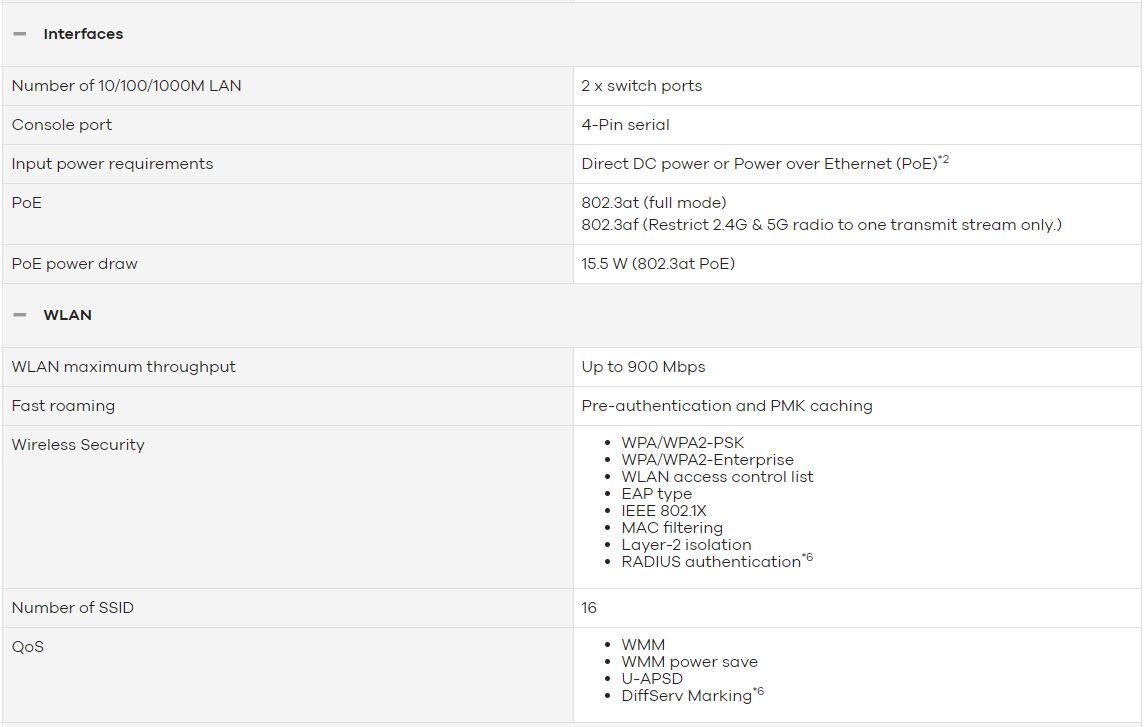
Task: Select the Console port row label
Action: (62, 125)
